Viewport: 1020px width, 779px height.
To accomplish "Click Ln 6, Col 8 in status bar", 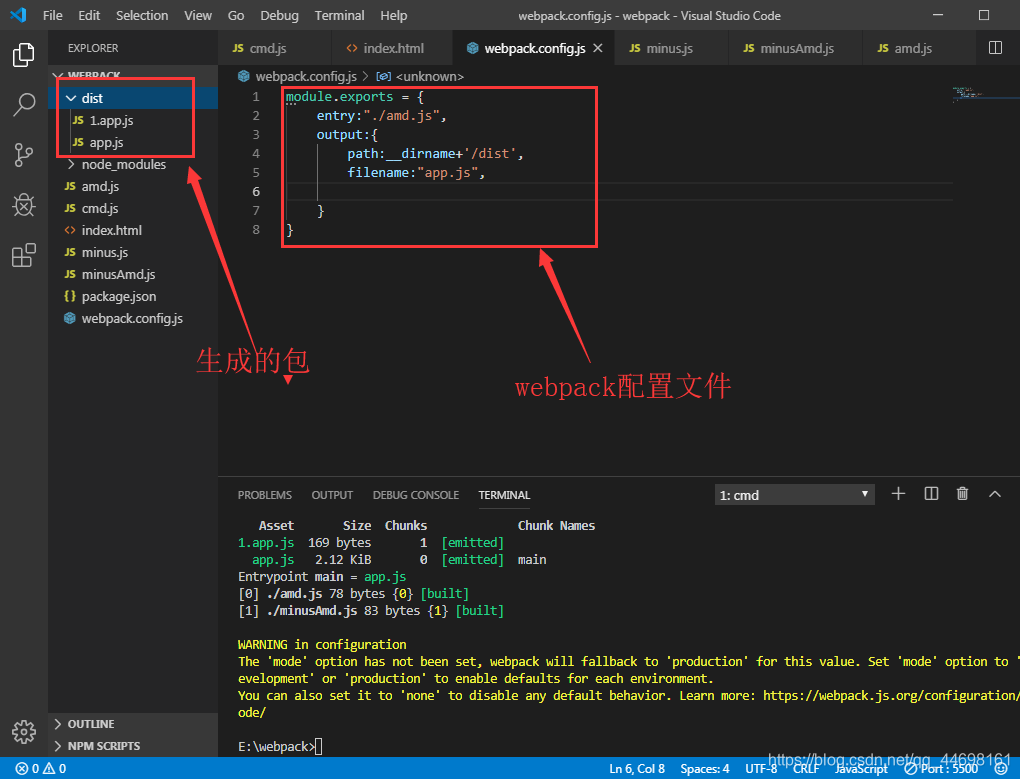I will (x=637, y=769).
